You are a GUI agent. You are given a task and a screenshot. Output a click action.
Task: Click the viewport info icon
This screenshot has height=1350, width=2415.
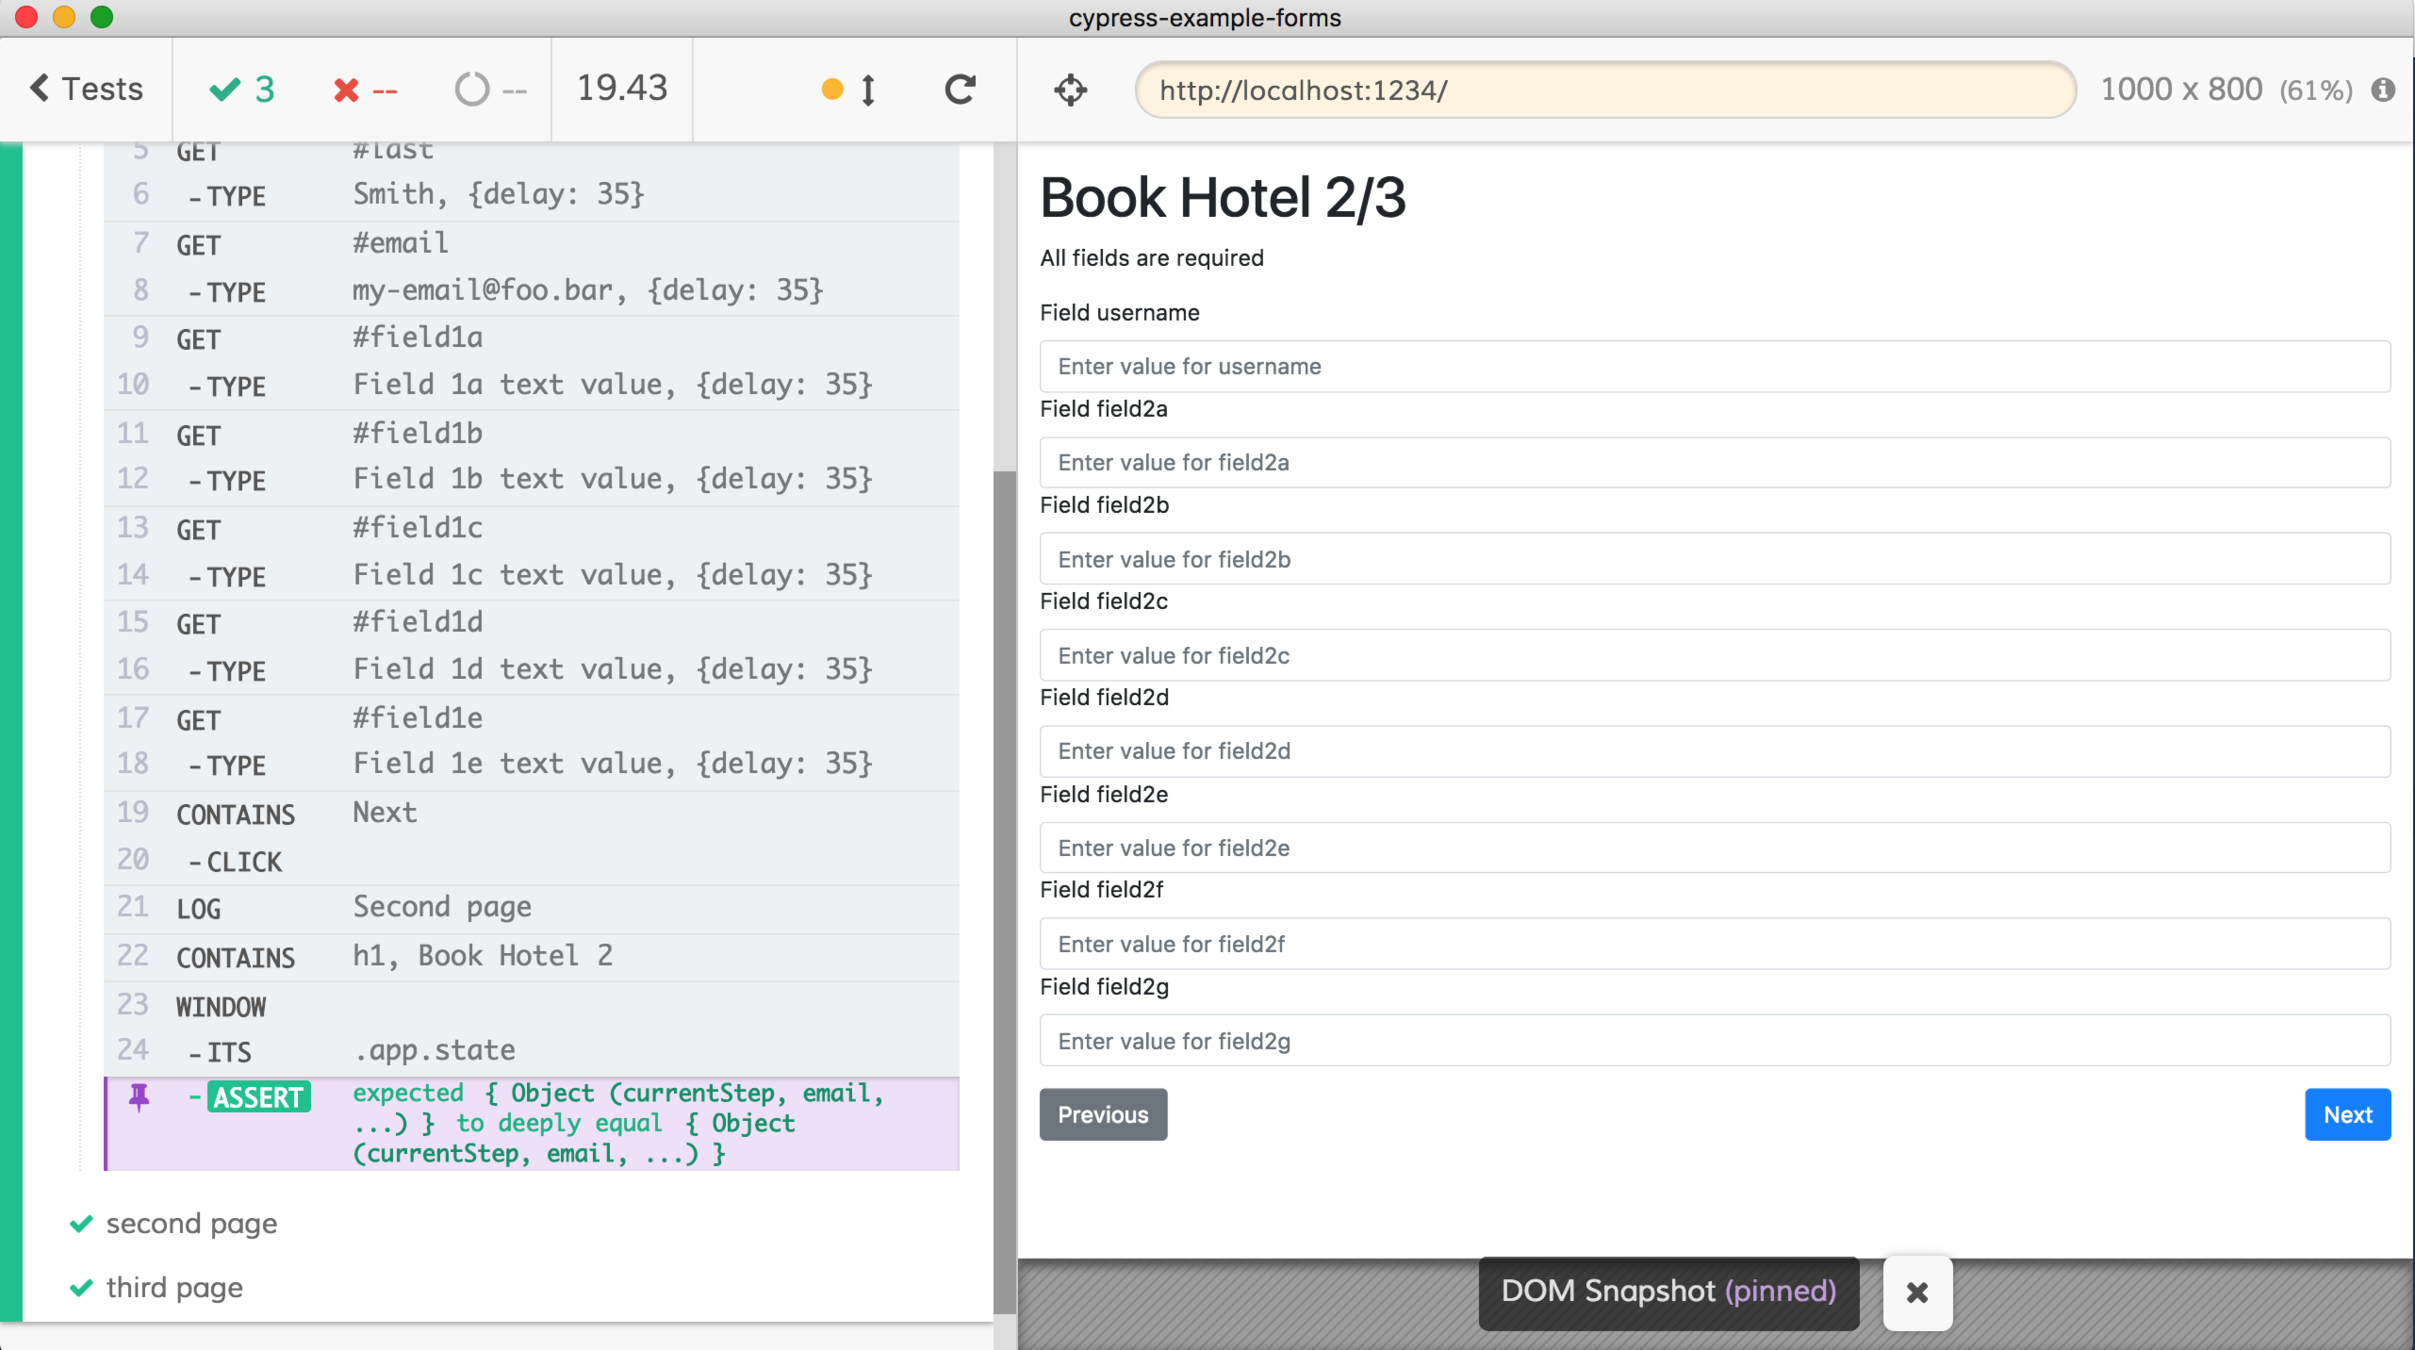2383,90
